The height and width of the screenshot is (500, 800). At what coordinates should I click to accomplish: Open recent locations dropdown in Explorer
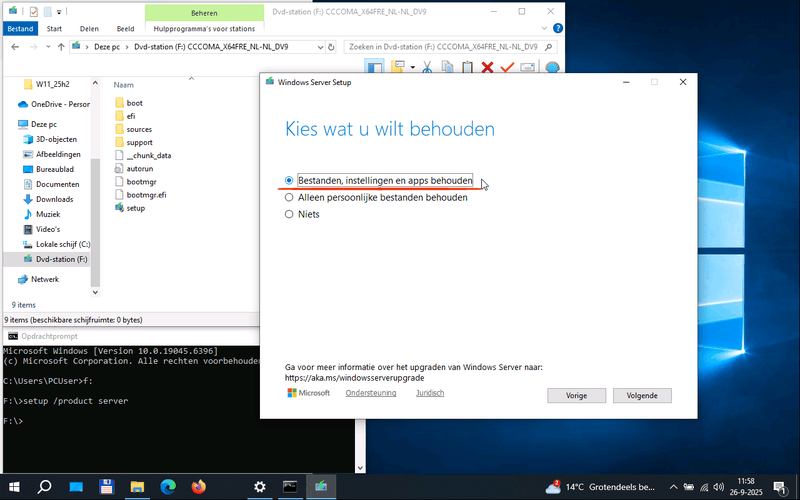tap(48, 47)
